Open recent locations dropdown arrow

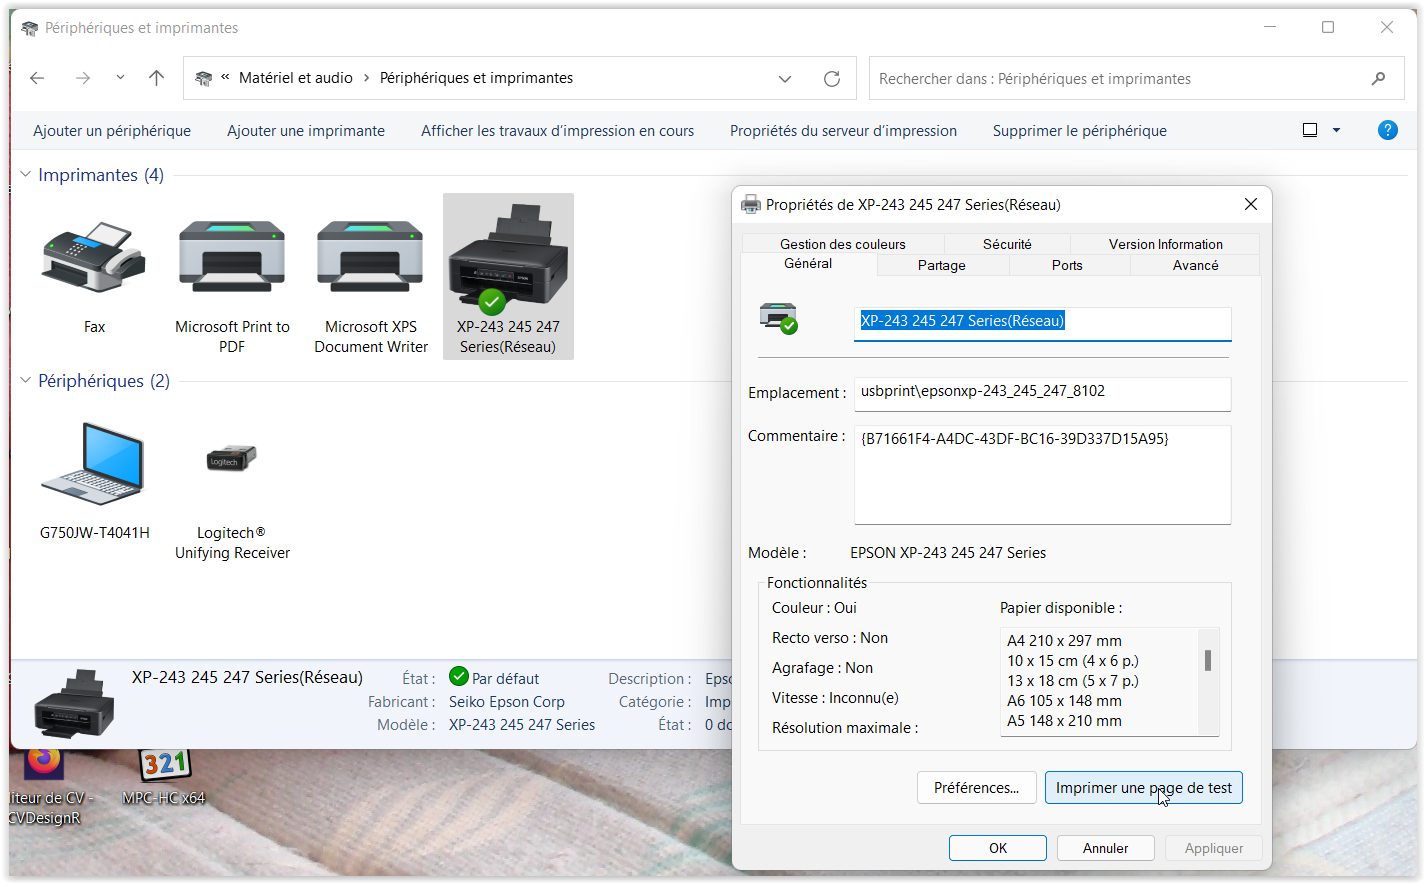[x=120, y=78]
